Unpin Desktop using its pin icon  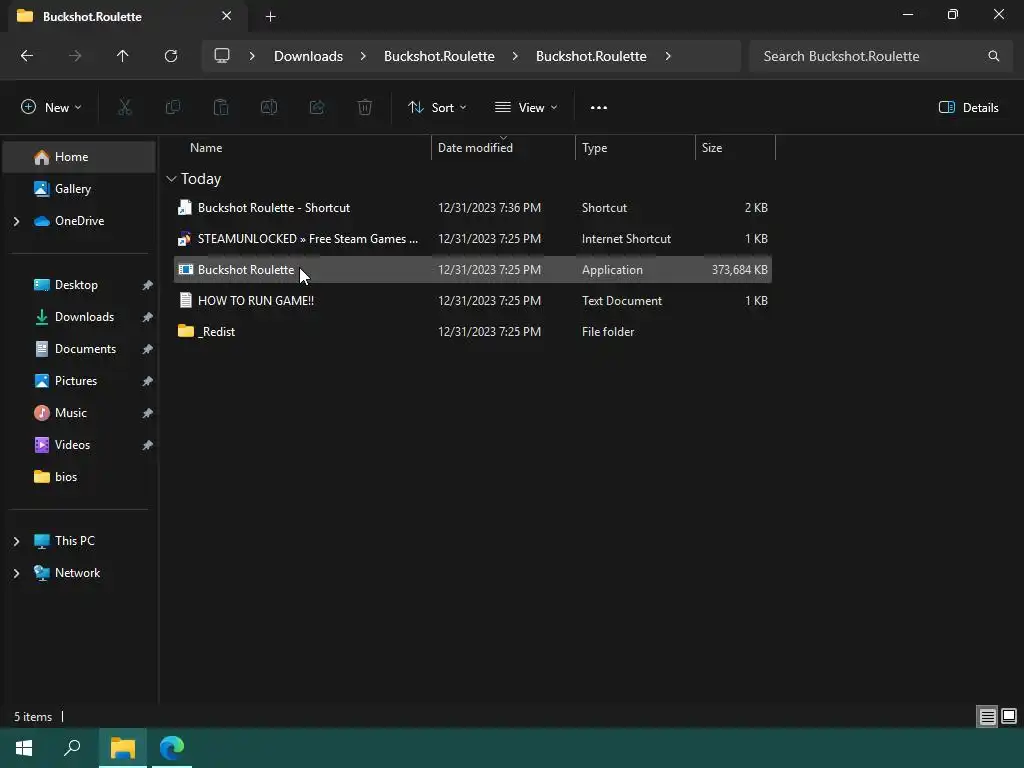click(148, 285)
